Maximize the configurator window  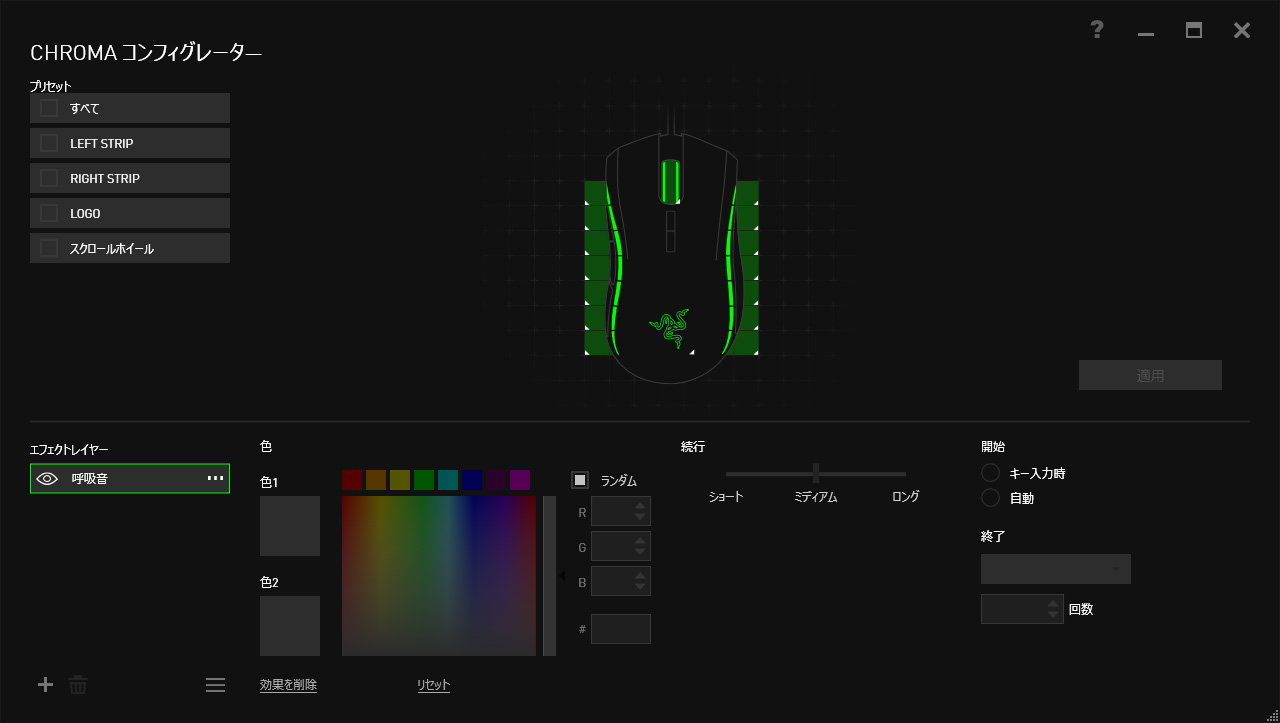click(1194, 30)
